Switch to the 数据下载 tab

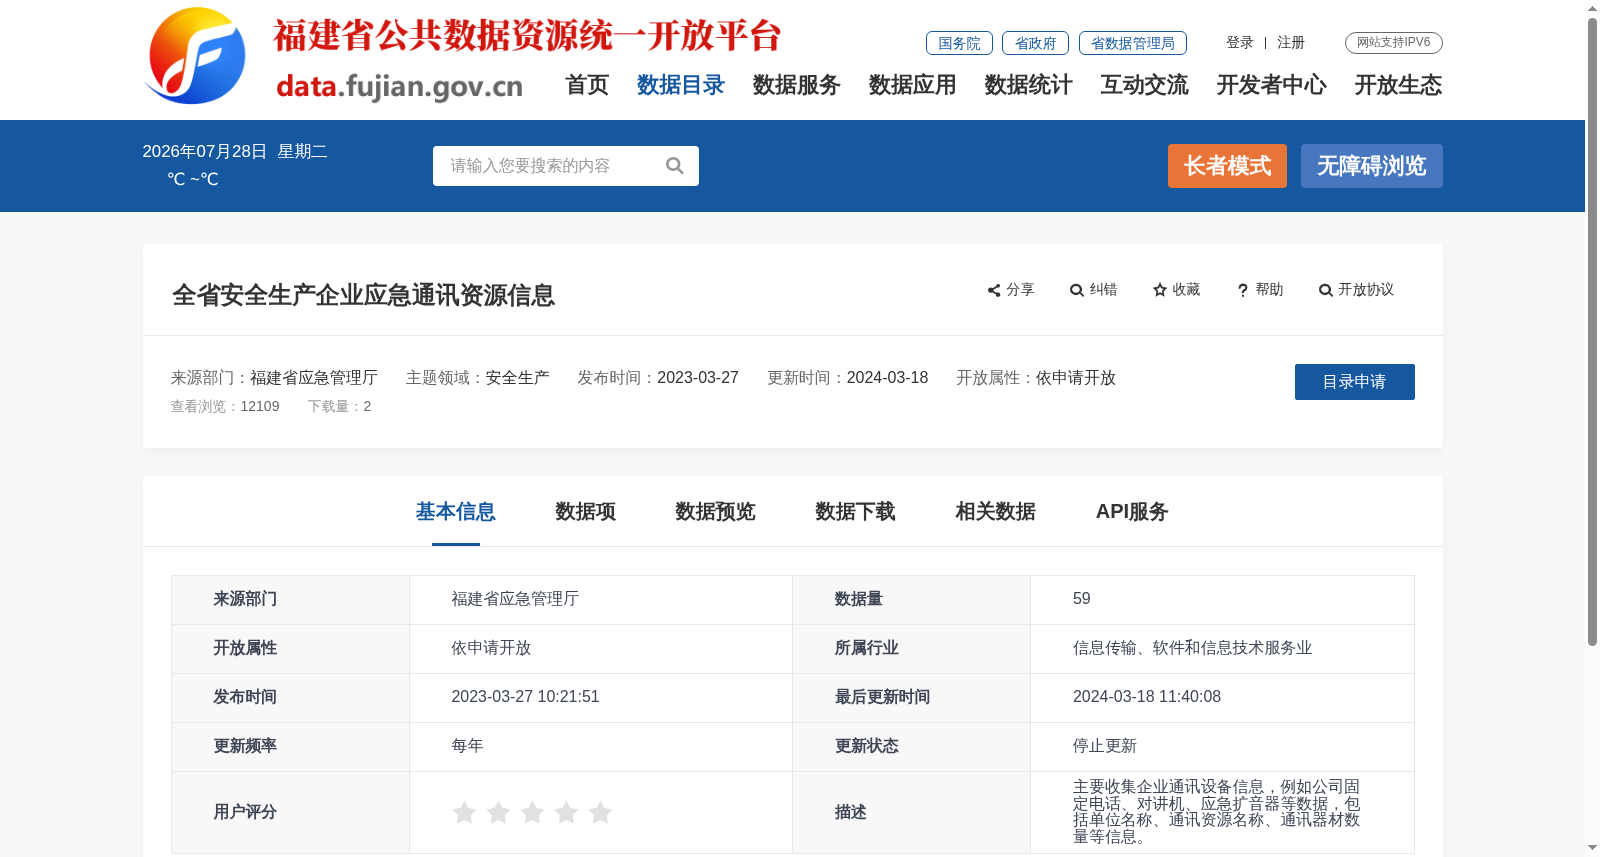[856, 512]
